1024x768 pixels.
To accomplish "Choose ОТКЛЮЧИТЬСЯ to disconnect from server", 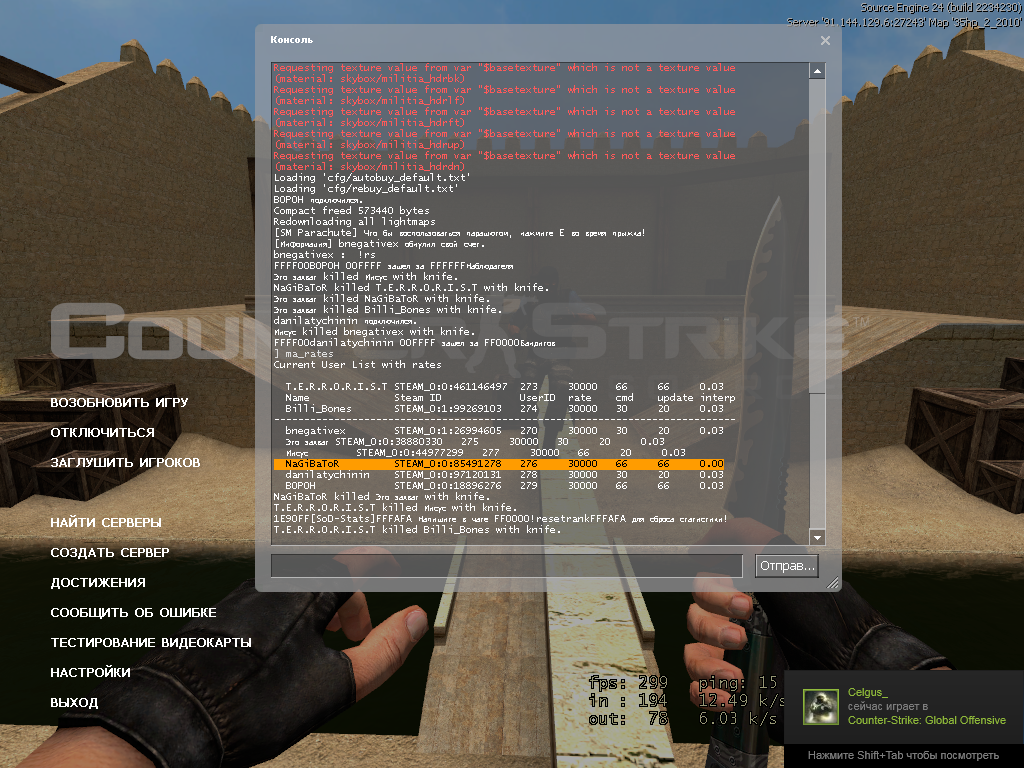I will click(x=103, y=432).
